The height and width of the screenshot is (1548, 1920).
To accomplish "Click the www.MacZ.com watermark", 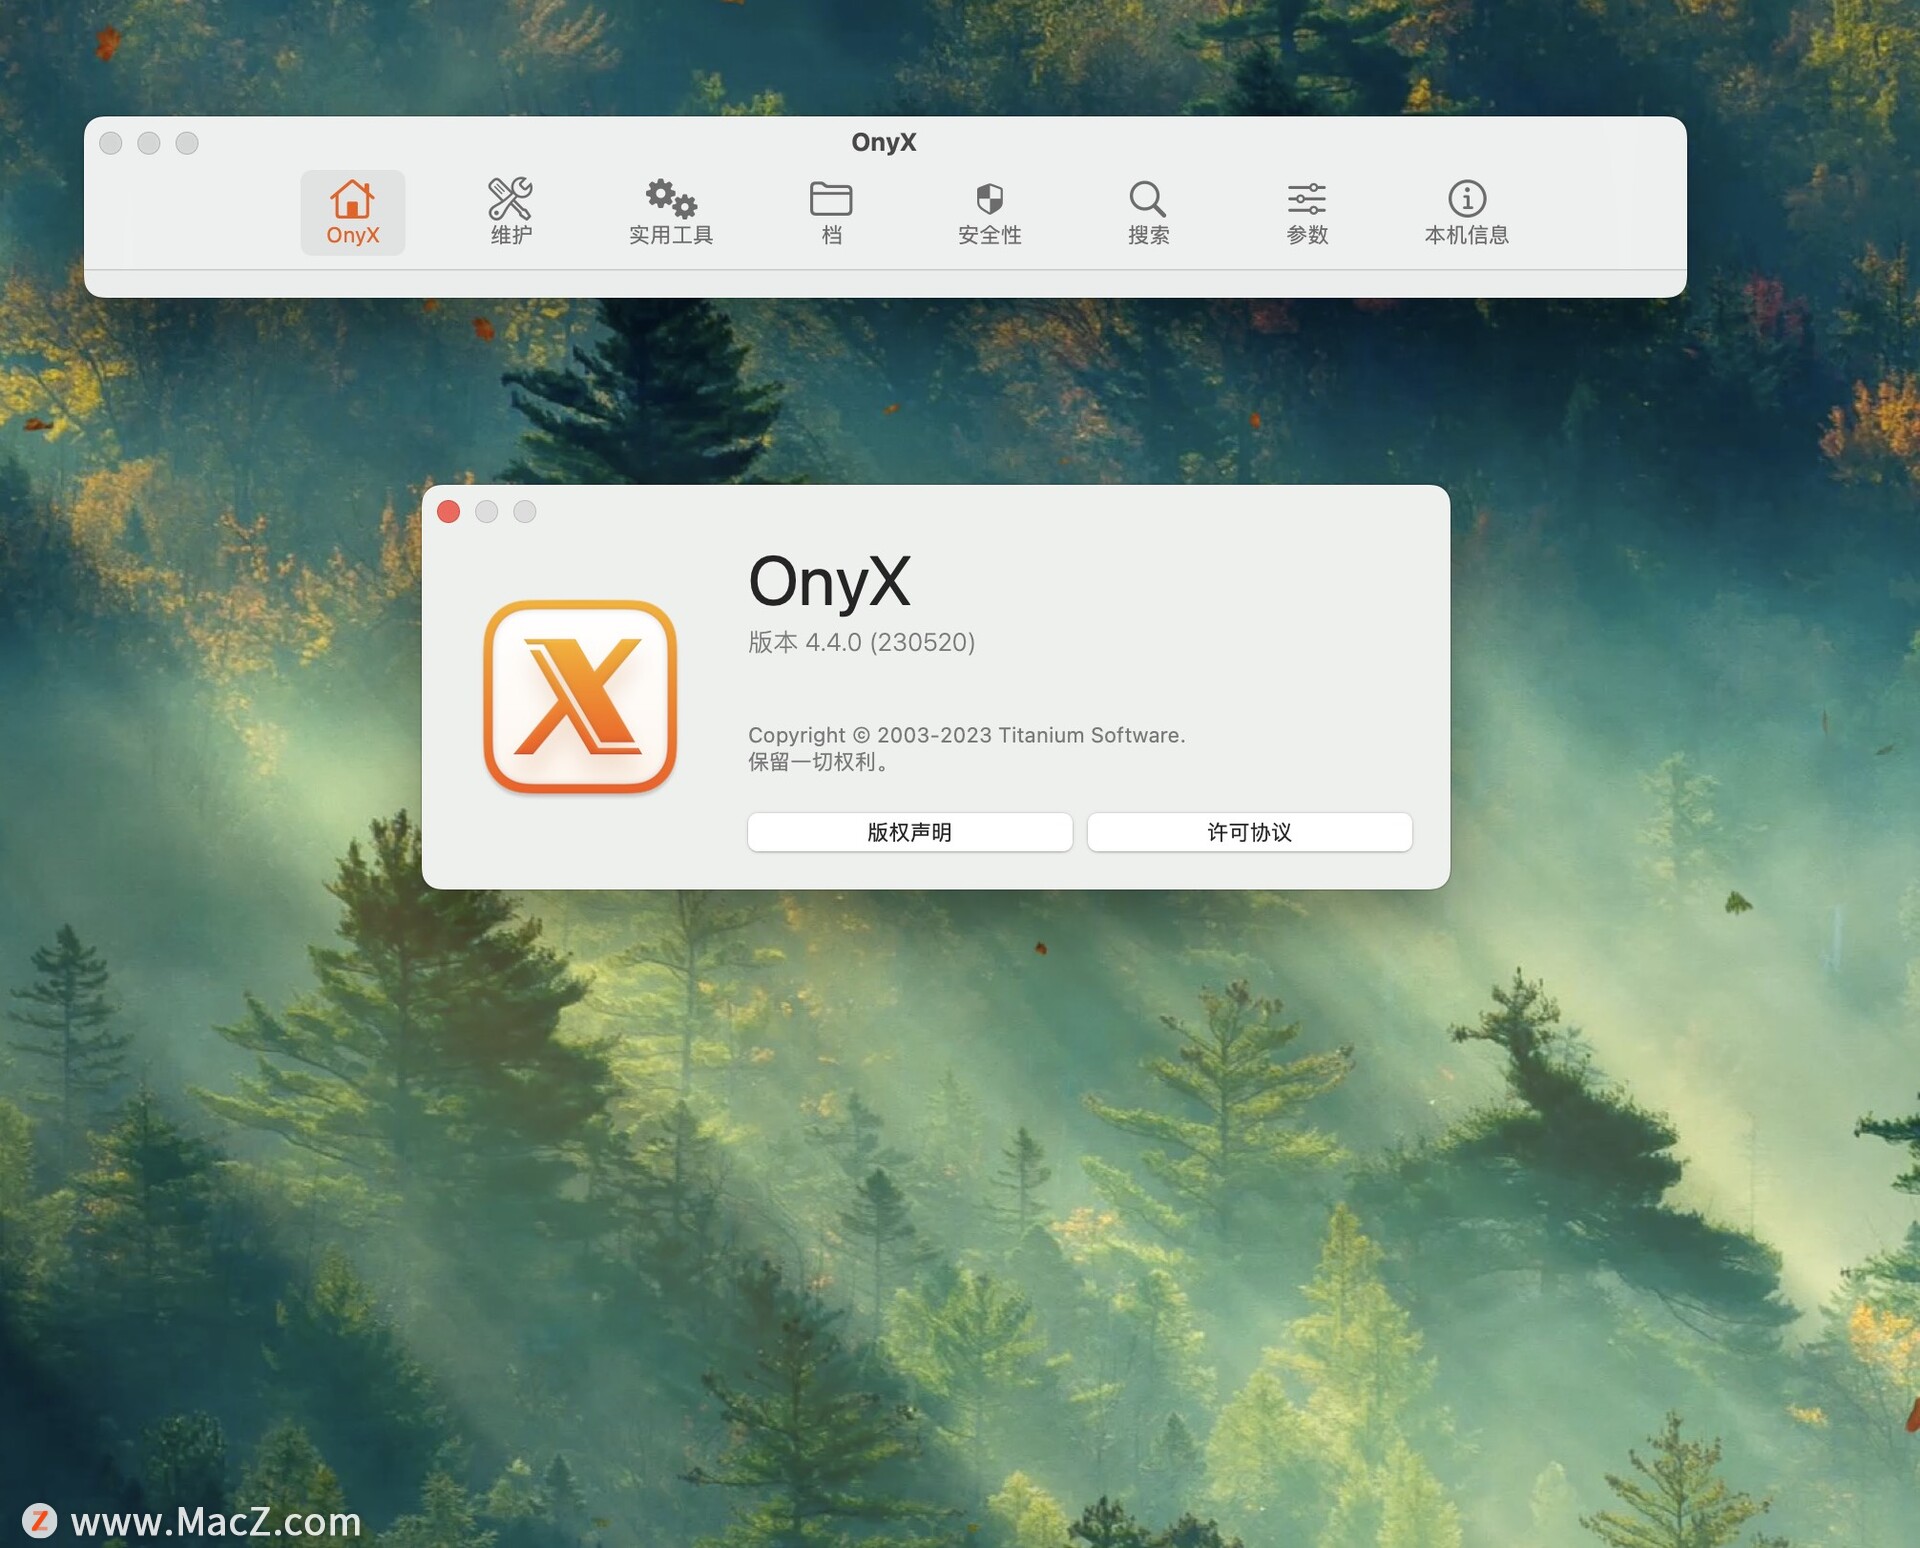I will click(x=215, y=1522).
